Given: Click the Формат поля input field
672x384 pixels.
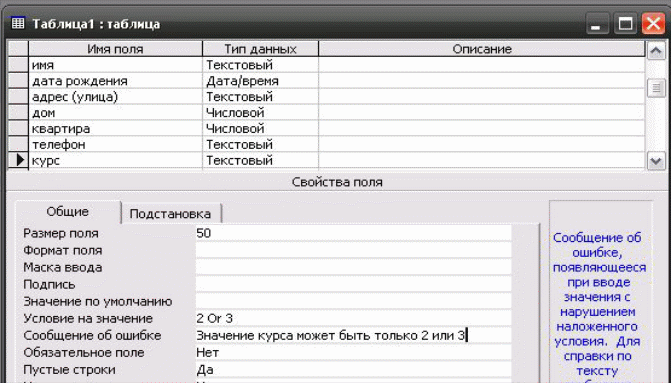Looking at the screenshot, I should coord(354,250).
